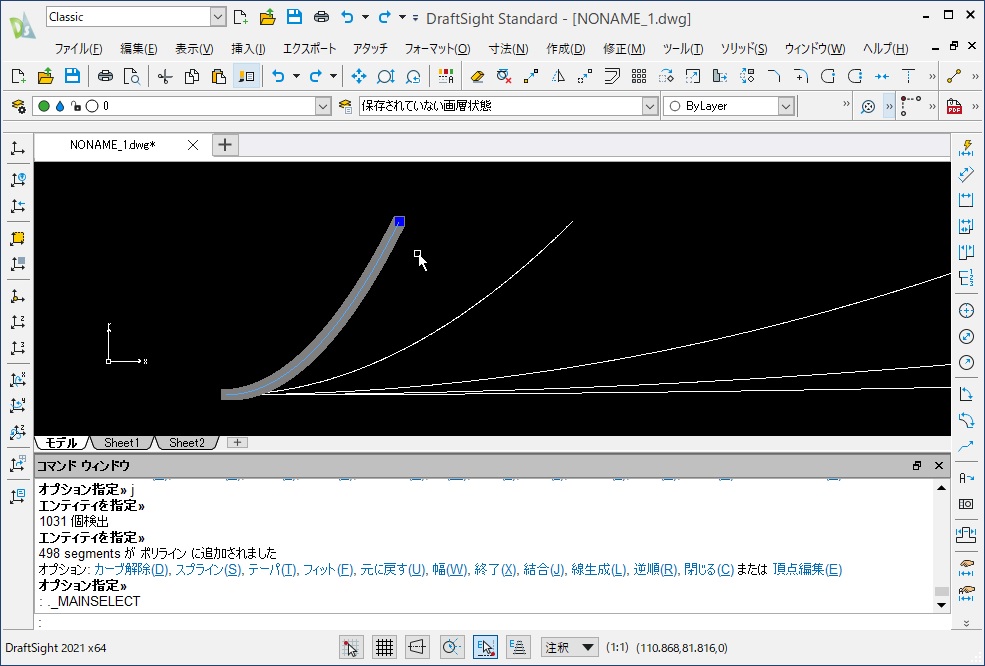Viewport: 985px width, 666px height.
Task: Switch to the Sheet2 tab
Action: (x=187, y=443)
